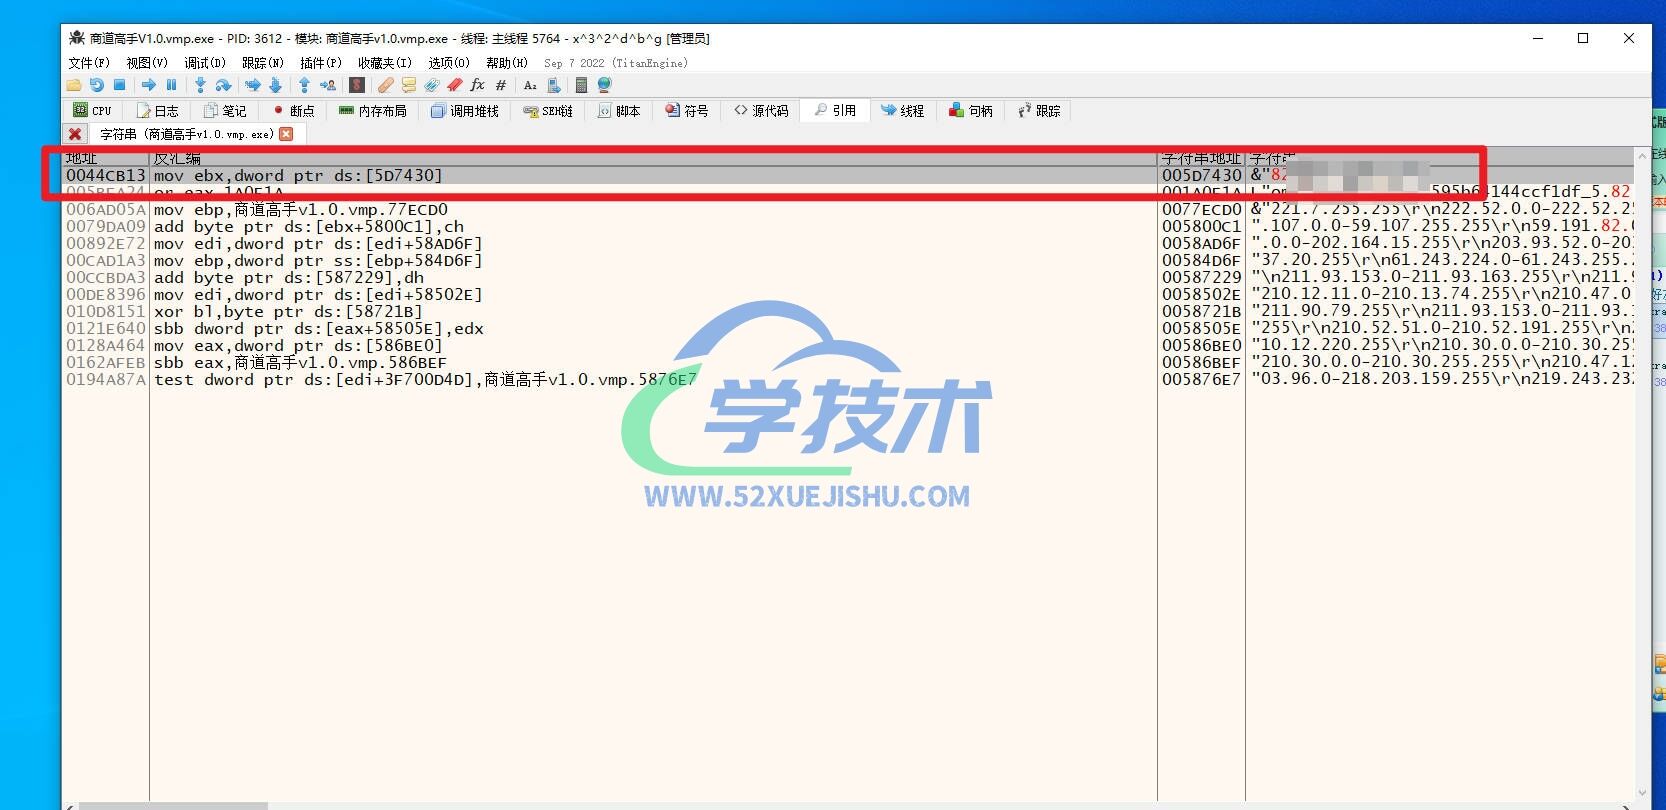
Task: Open the calculator toolbar icon
Action: pos(581,85)
